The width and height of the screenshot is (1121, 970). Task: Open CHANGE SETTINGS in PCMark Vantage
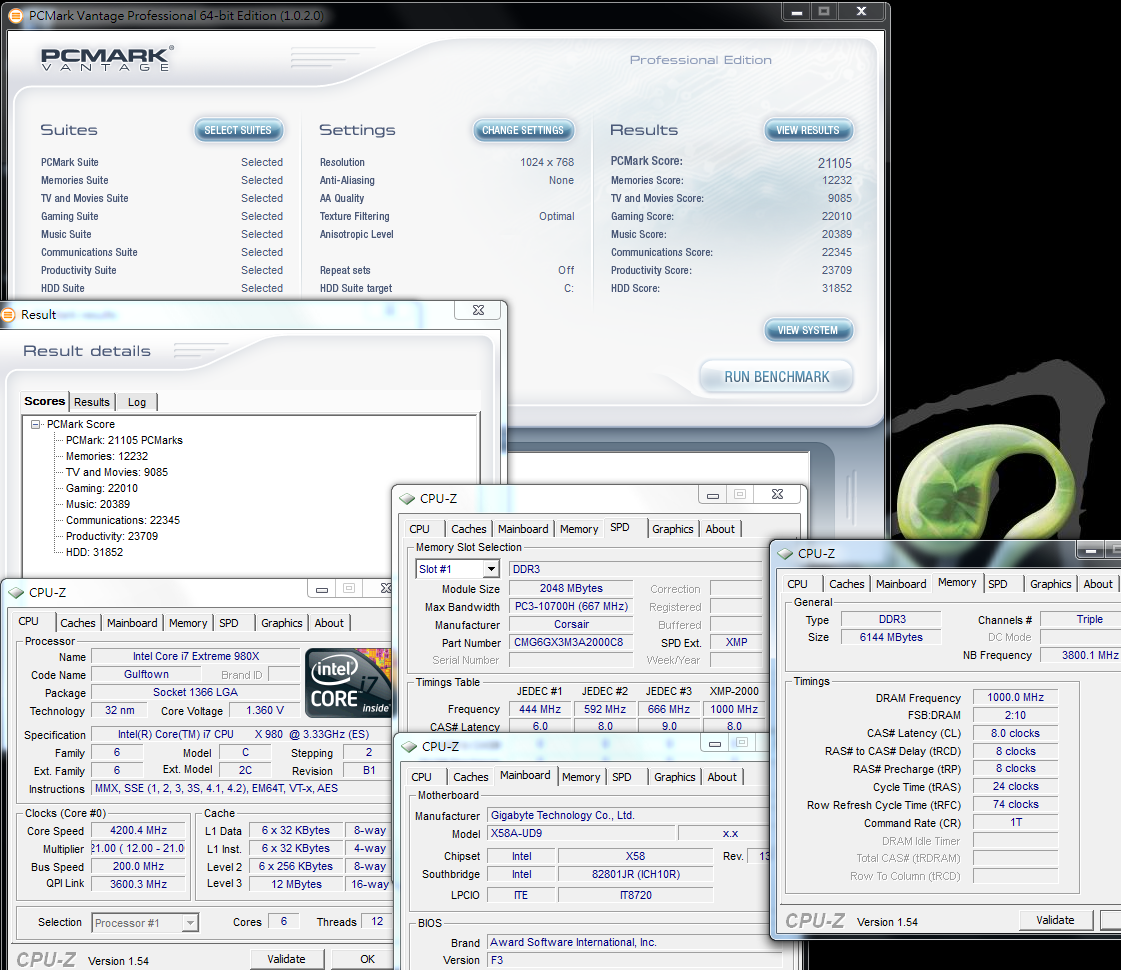pos(522,130)
